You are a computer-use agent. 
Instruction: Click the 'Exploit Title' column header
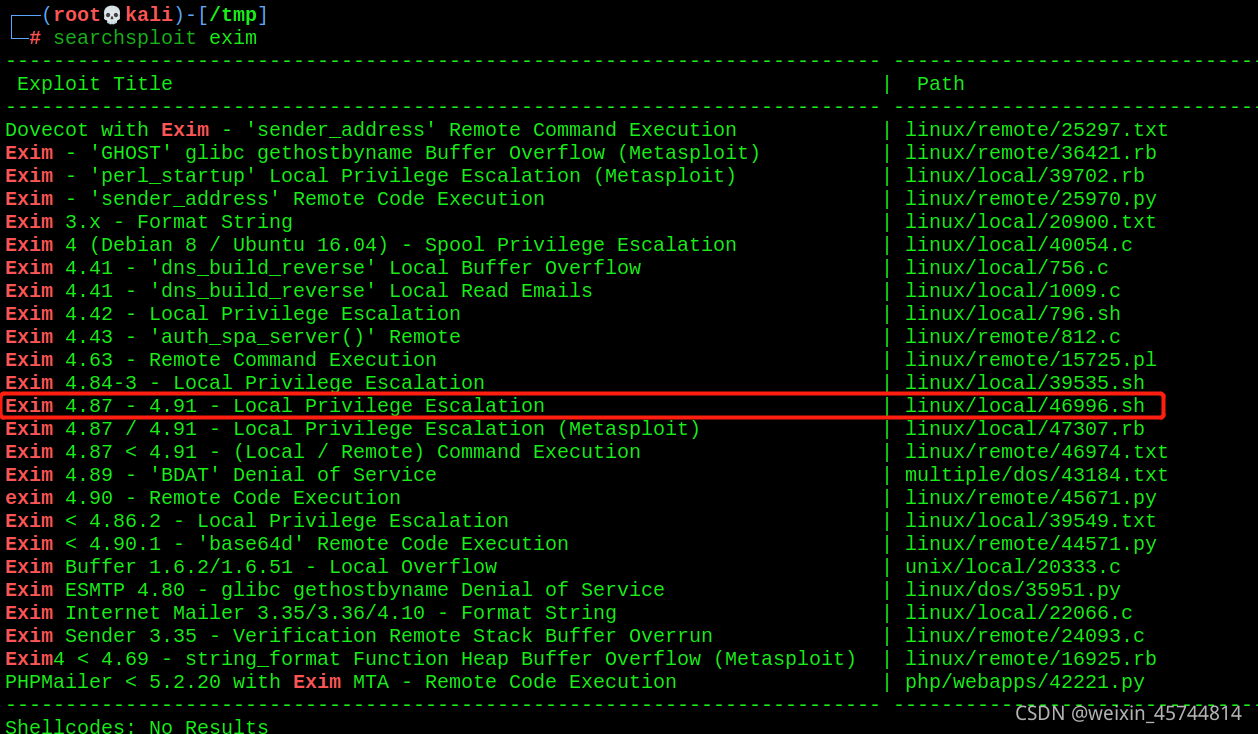tap(95, 84)
